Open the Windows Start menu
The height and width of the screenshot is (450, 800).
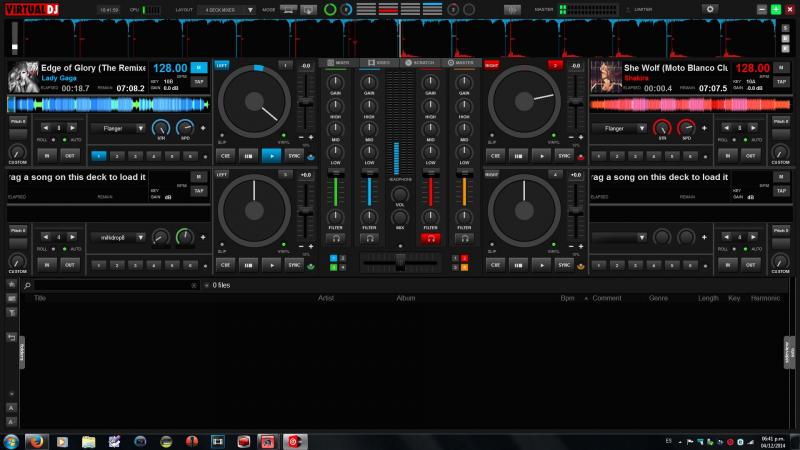point(11,441)
